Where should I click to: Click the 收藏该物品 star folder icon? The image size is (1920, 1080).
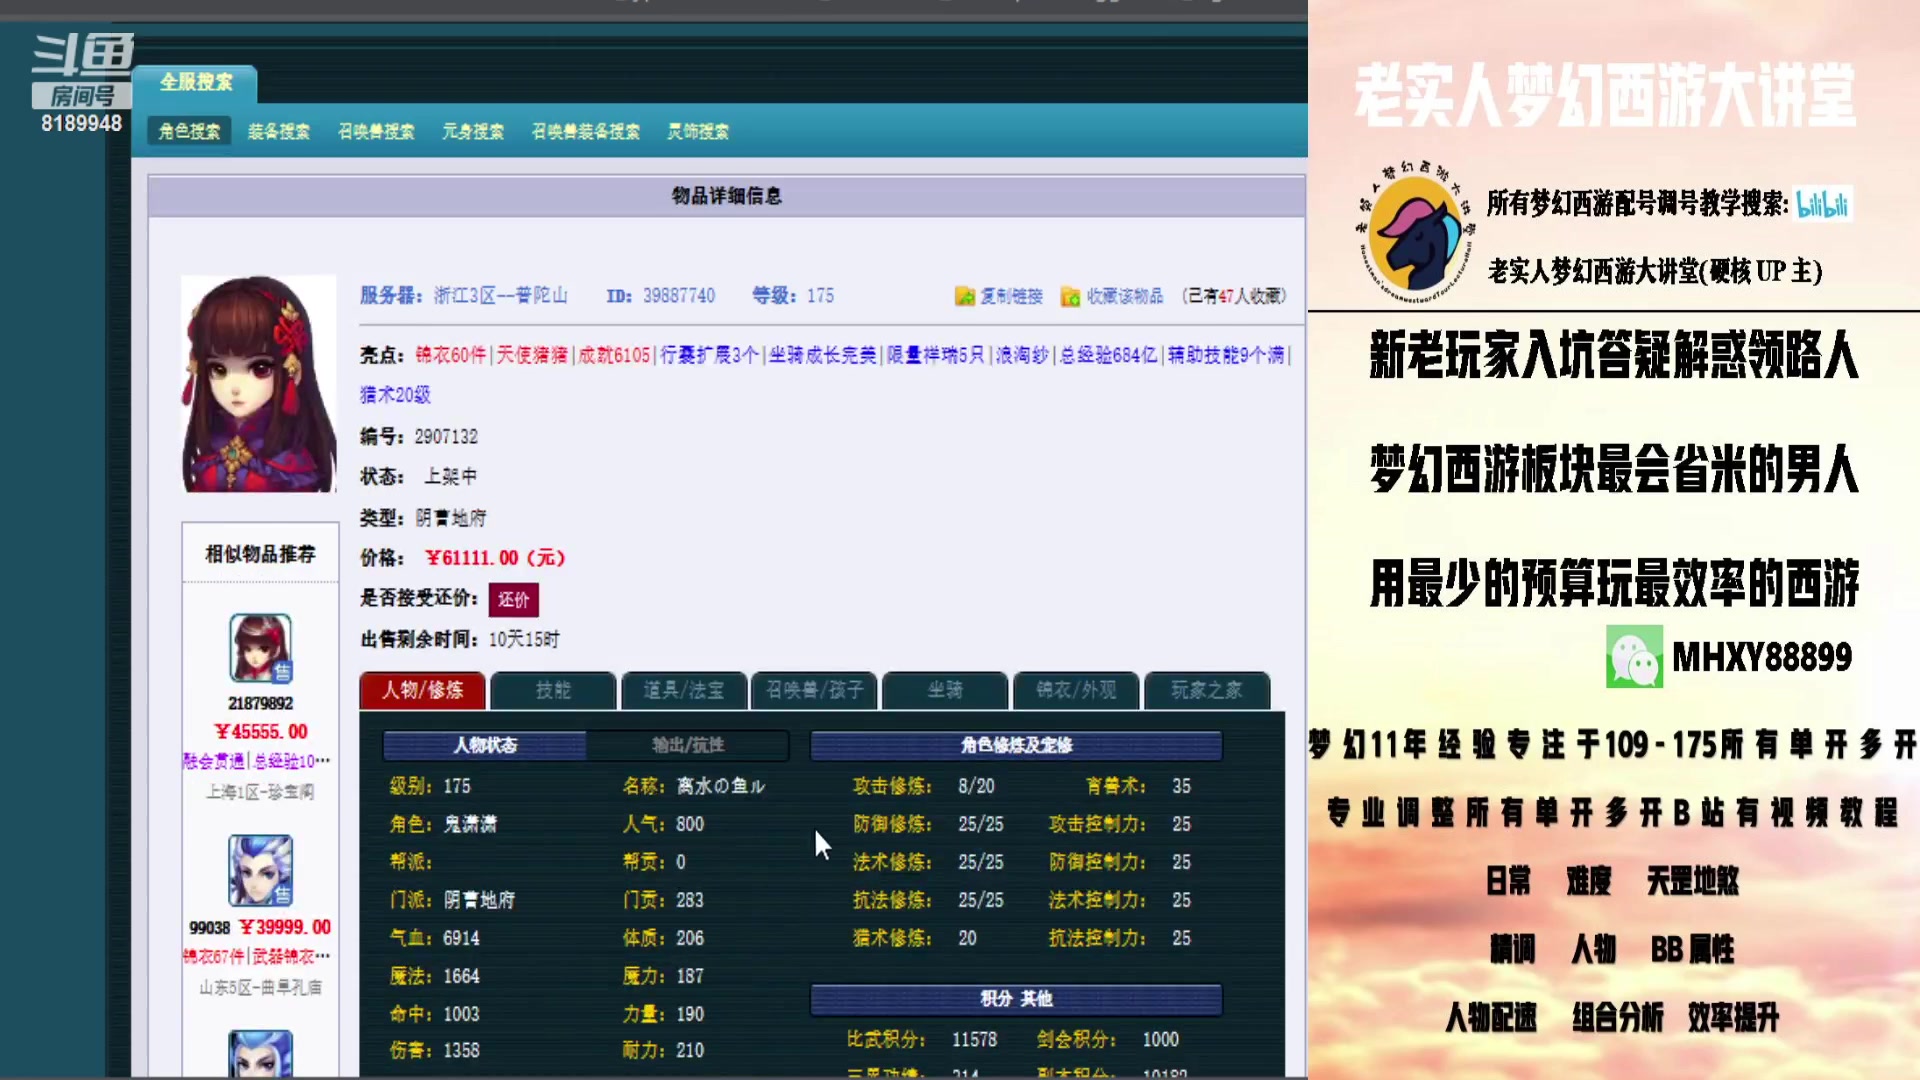[x=1070, y=296]
